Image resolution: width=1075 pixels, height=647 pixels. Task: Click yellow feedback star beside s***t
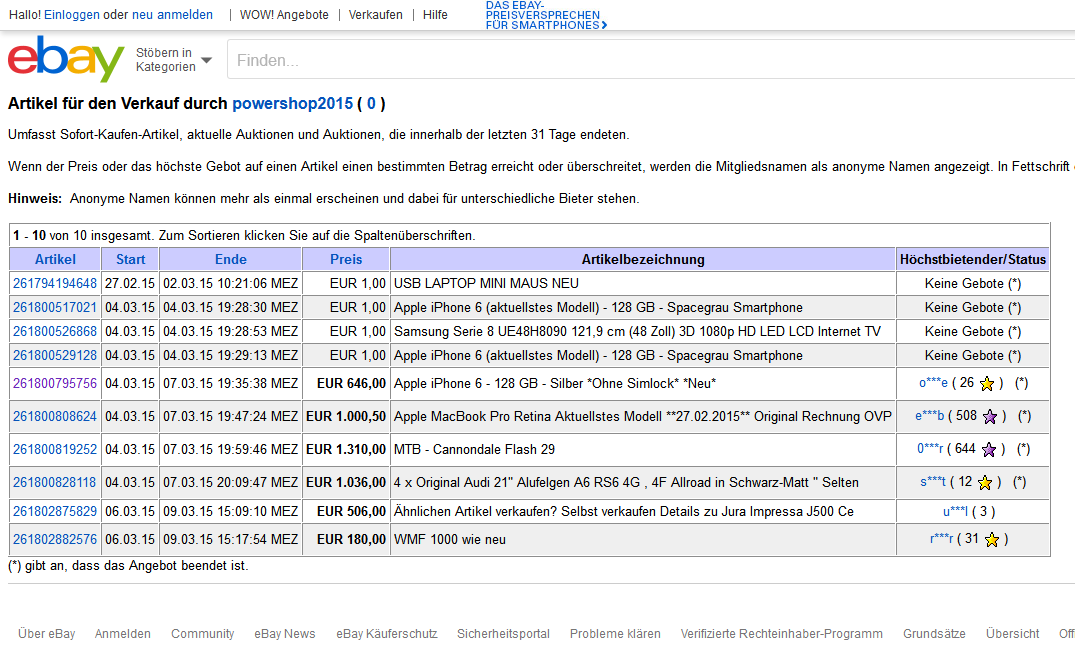coord(985,483)
